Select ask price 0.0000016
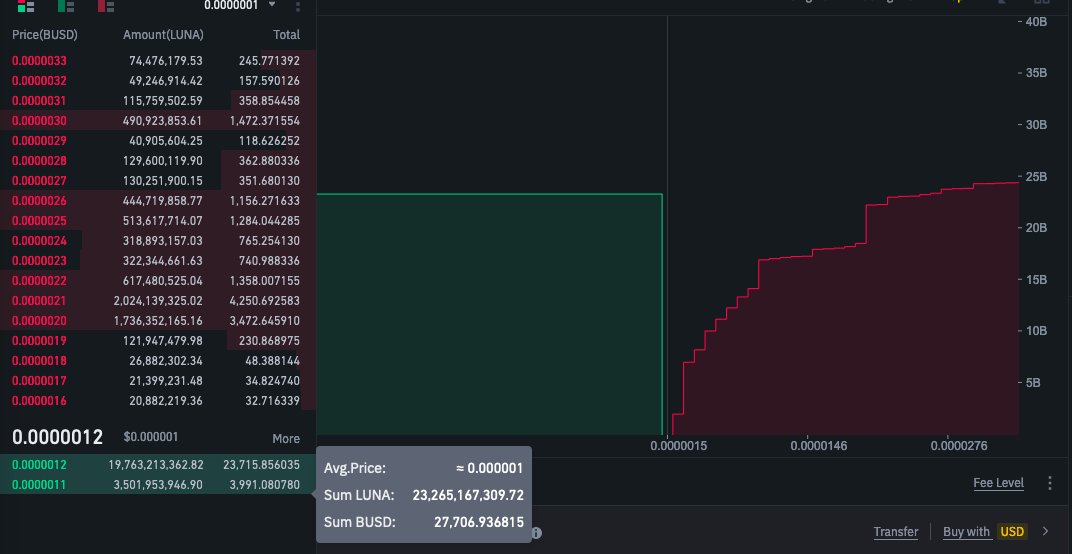This screenshot has width=1072, height=554. click(x=39, y=401)
